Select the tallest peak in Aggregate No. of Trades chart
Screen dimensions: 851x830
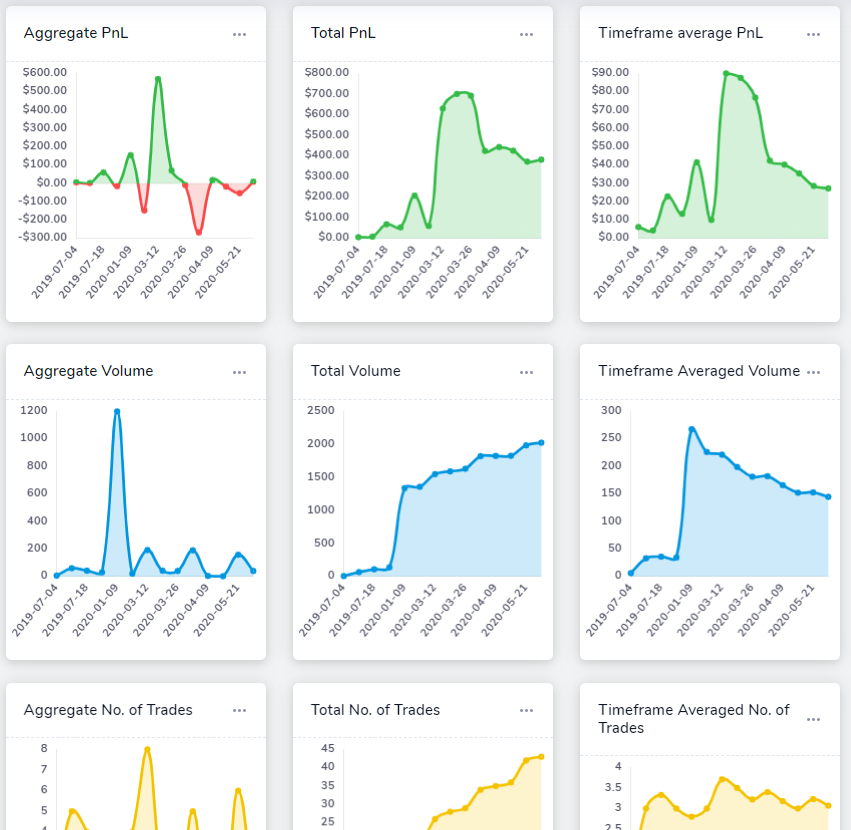click(147, 750)
